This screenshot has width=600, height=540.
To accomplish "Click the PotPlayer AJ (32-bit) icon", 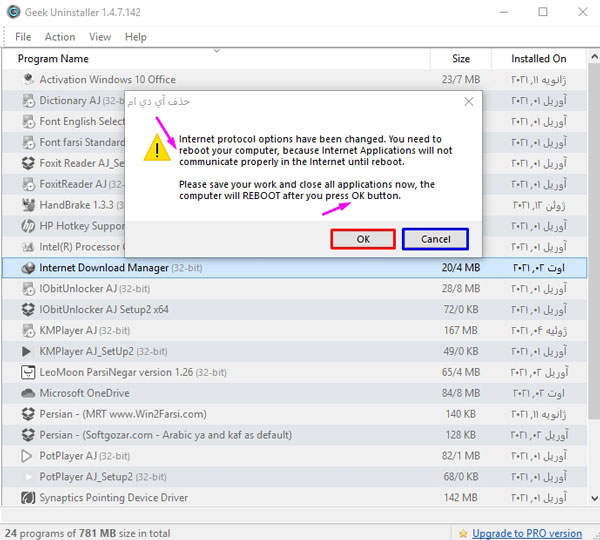I will pos(26,456).
